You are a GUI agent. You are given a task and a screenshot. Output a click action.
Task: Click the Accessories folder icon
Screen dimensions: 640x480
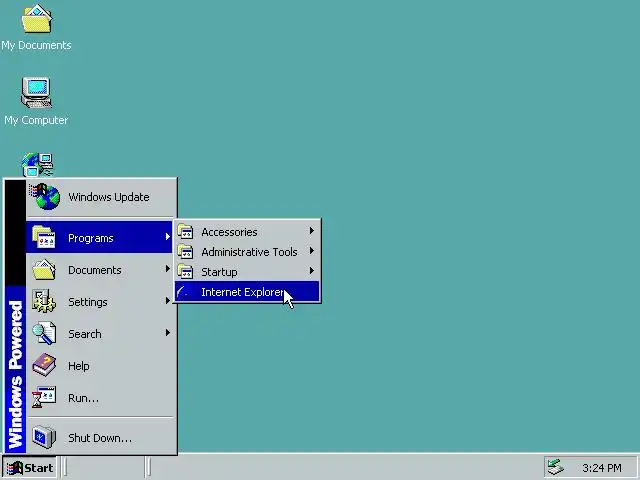(185, 231)
